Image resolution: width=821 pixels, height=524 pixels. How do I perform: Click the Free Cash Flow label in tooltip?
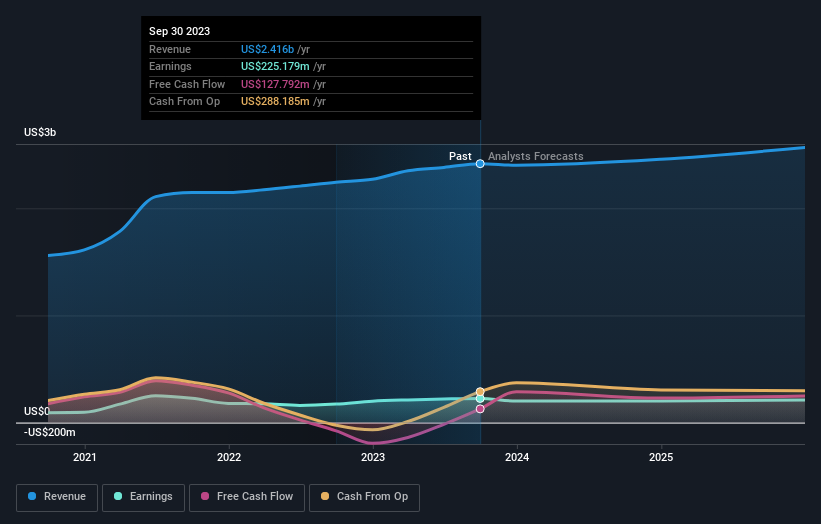click(187, 84)
